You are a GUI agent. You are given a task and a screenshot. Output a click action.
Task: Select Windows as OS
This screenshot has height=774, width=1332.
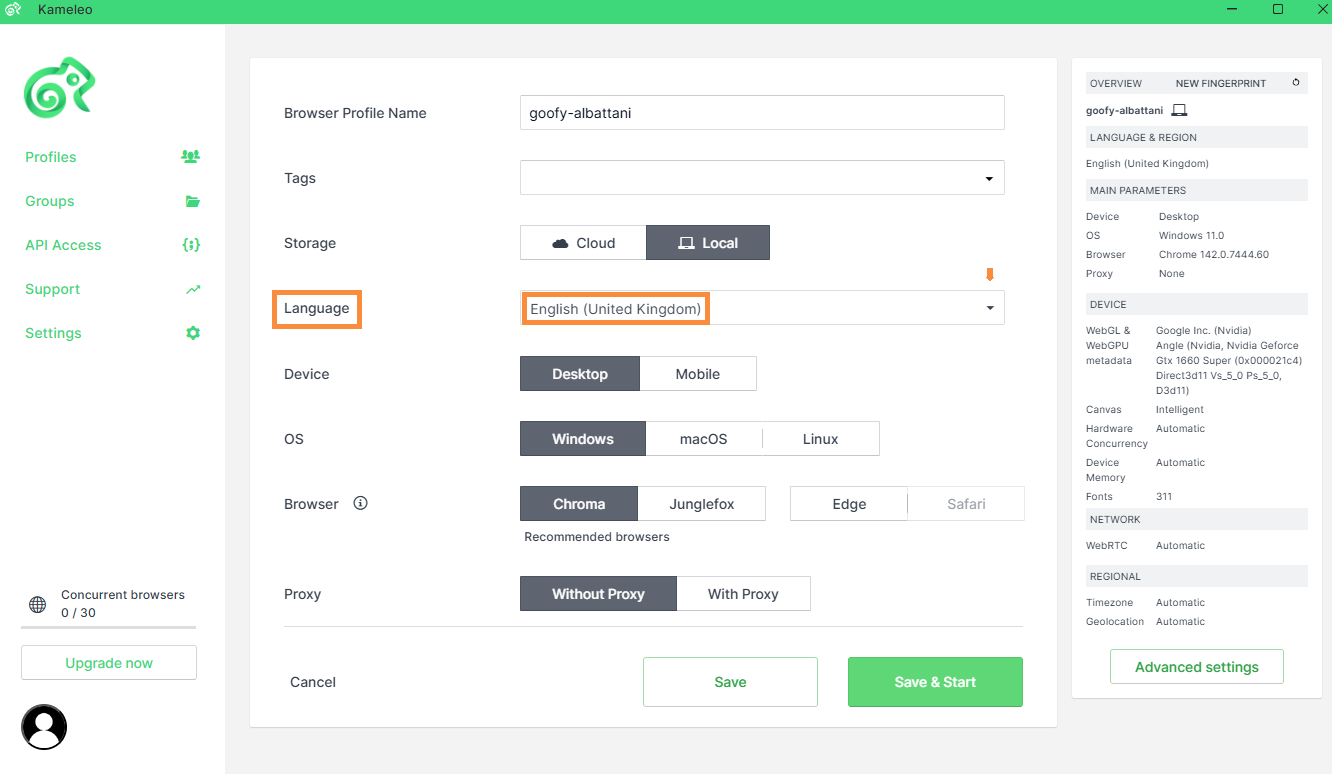pyautogui.click(x=583, y=439)
